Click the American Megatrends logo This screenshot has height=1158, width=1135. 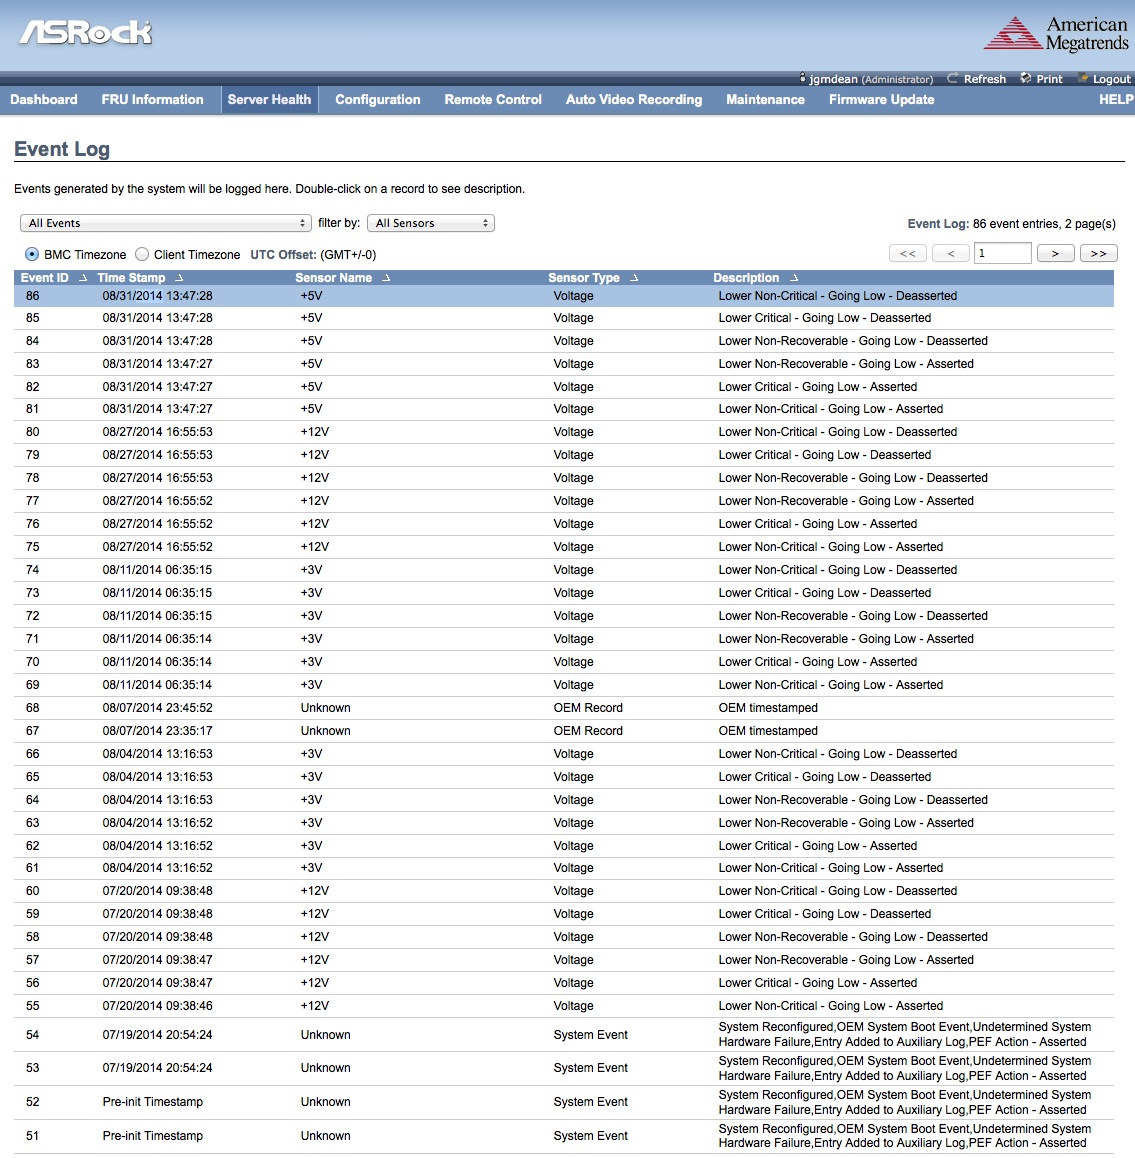click(1056, 33)
